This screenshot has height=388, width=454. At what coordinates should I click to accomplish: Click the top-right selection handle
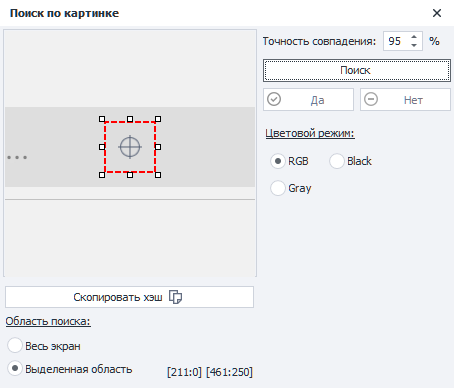(x=158, y=119)
